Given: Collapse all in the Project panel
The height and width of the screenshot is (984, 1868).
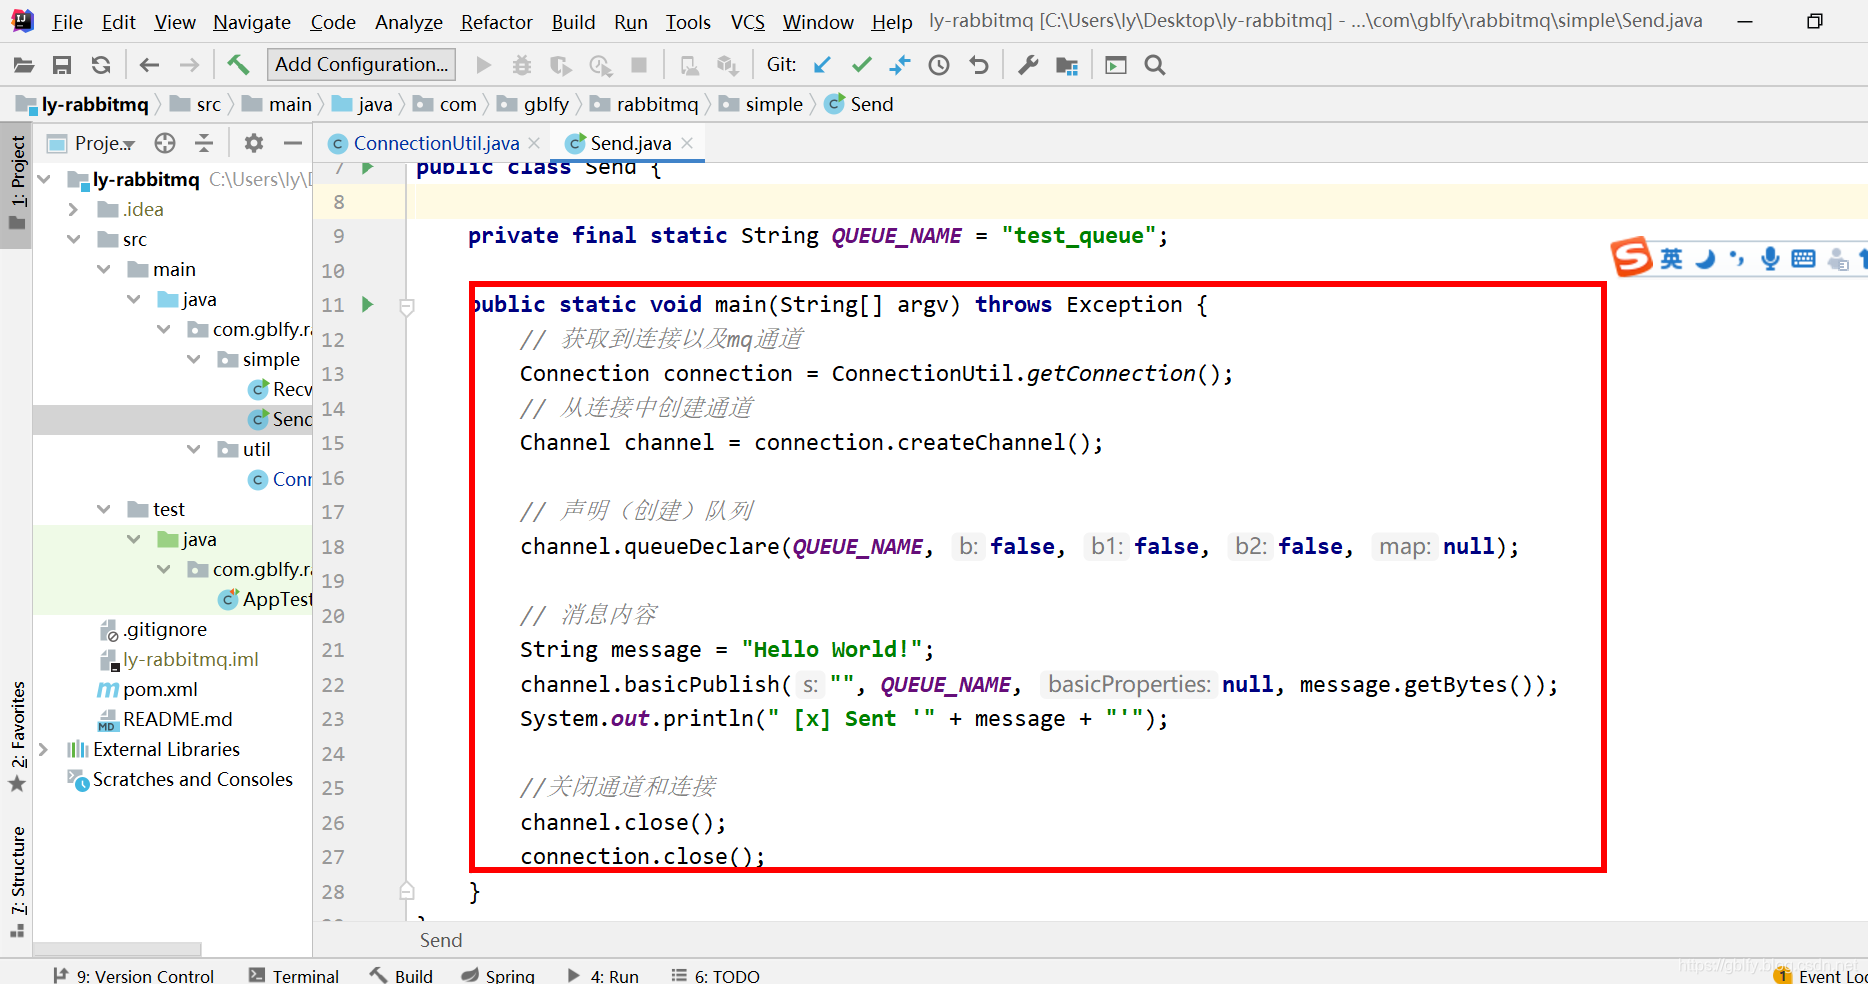Looking at the screenshot, I should click(204, 143).
